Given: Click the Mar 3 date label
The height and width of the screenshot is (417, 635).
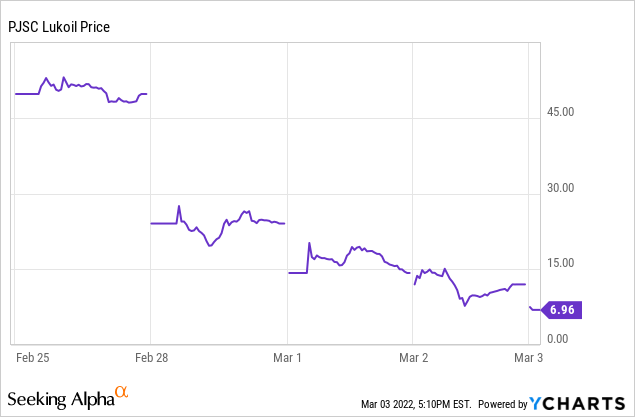Looking at the screenshot, I should tap(528, 357).
